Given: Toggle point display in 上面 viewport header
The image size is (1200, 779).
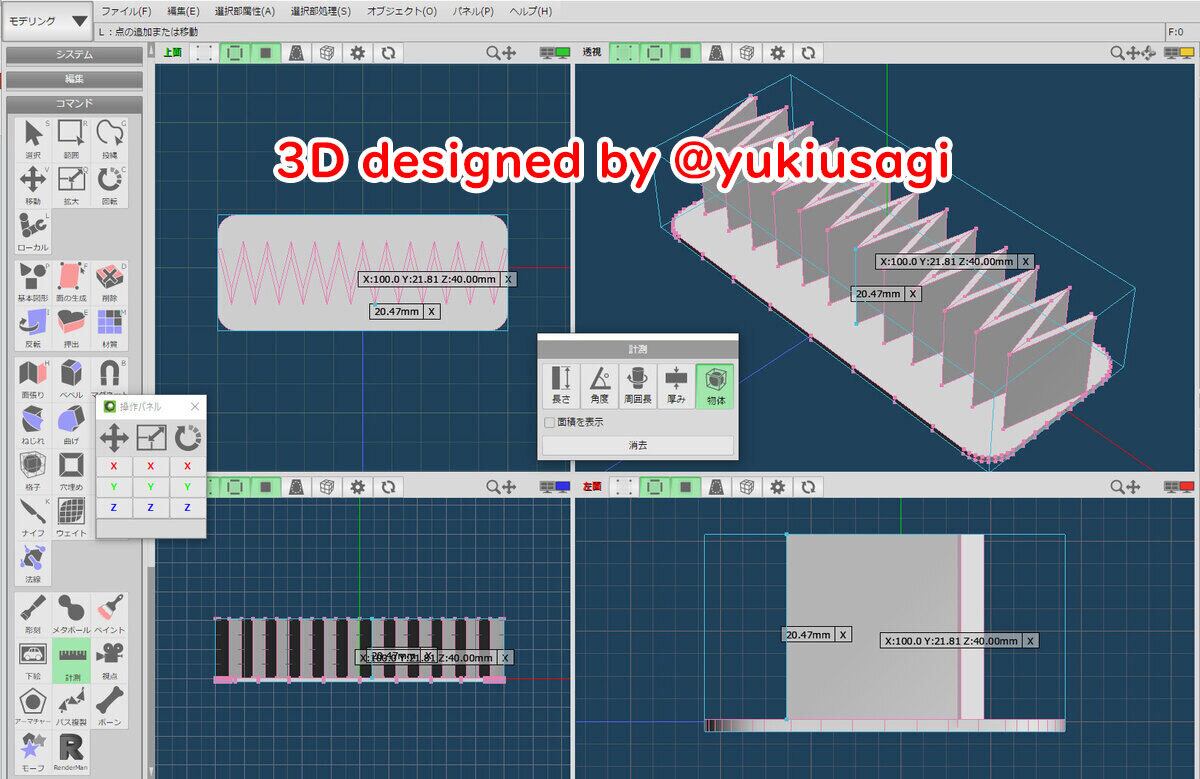Looking at the screenshot, I should tap(203, 52).
